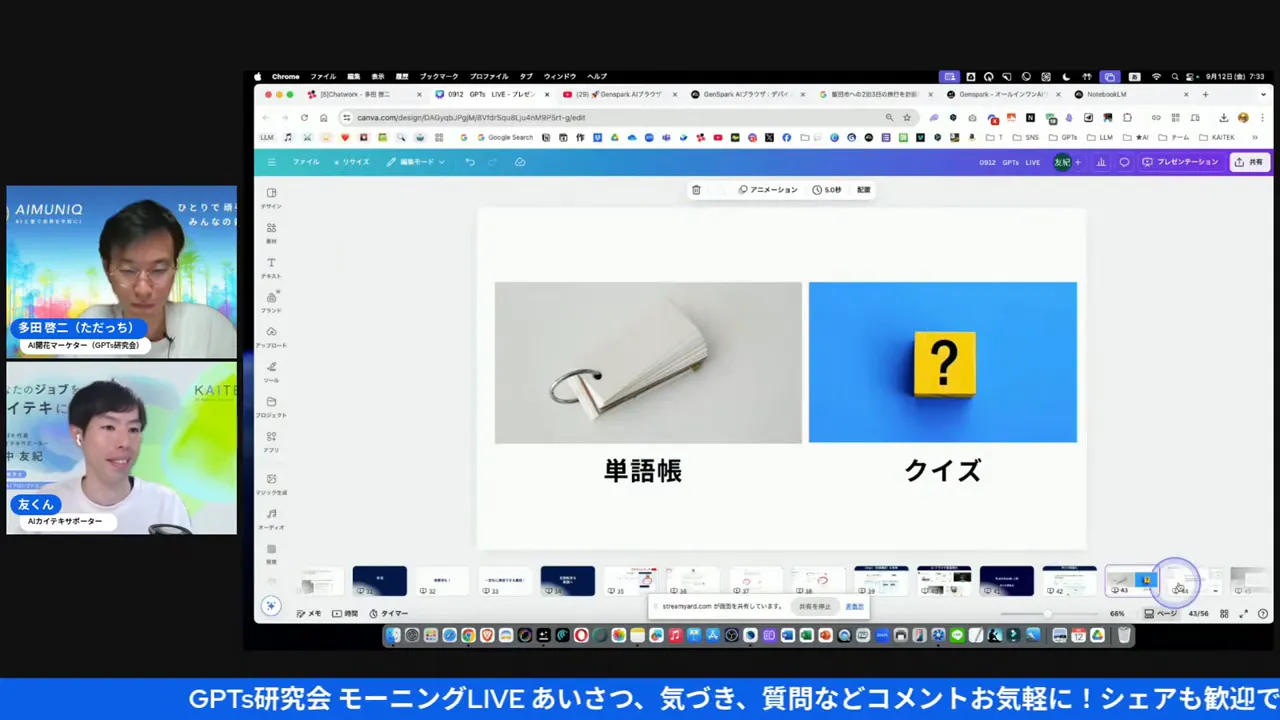Open the analytics bar chart icon
Viewport: 1280px width, 720px height.
click(x=1101, y=162)
